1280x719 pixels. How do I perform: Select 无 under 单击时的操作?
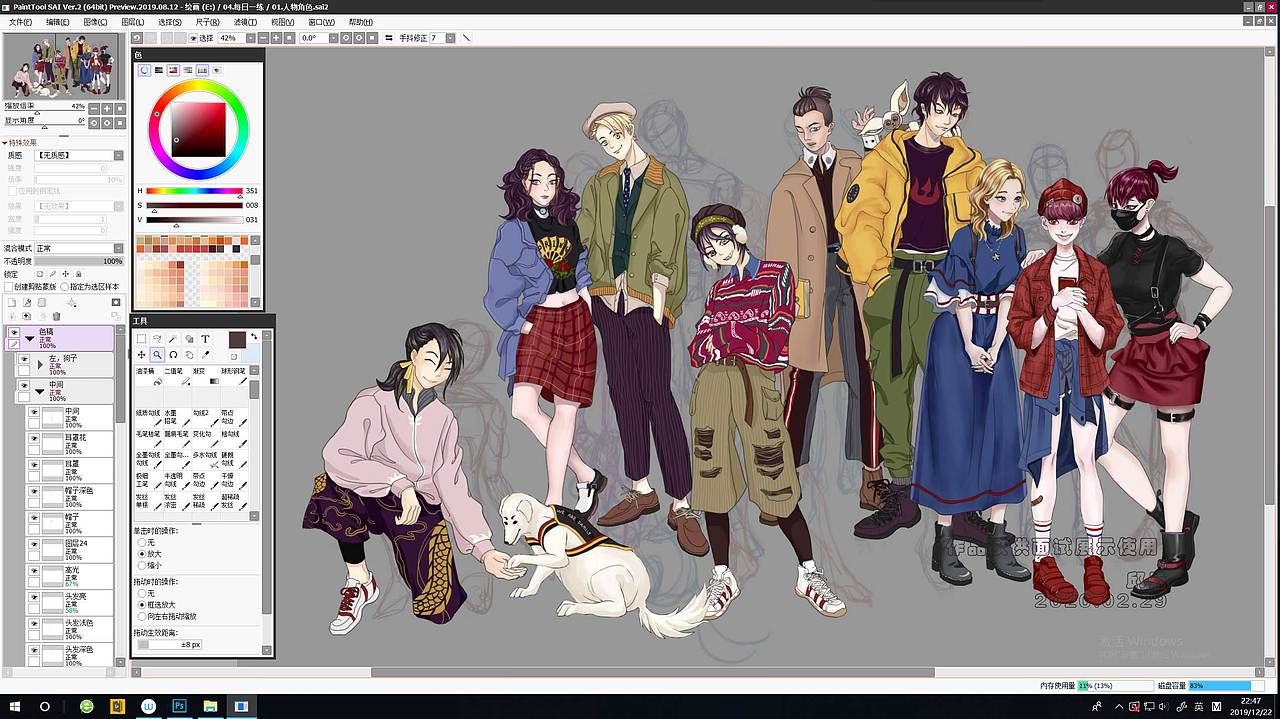coord(141,541)
